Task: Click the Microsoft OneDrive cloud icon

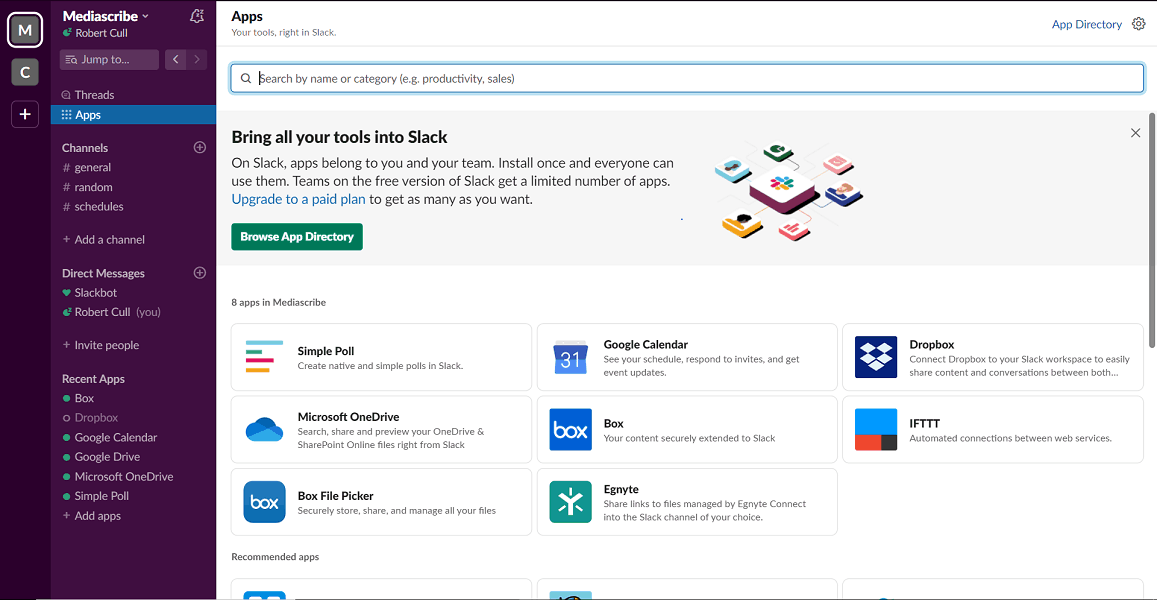Action: click(264, 430)
